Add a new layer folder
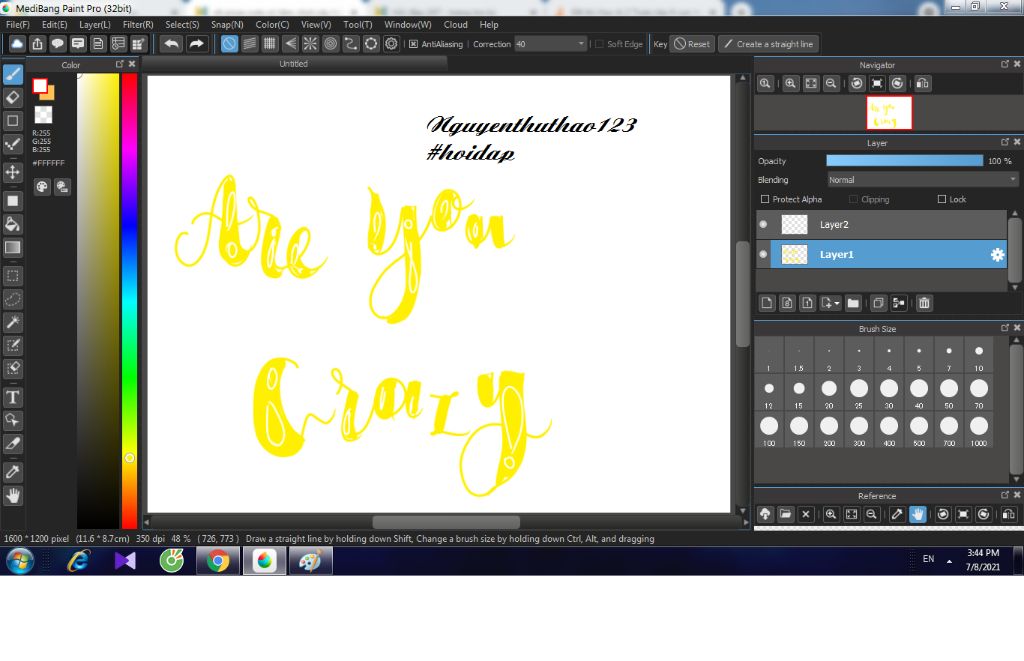Screen dimensions: 1024x661 click(853, 303)
